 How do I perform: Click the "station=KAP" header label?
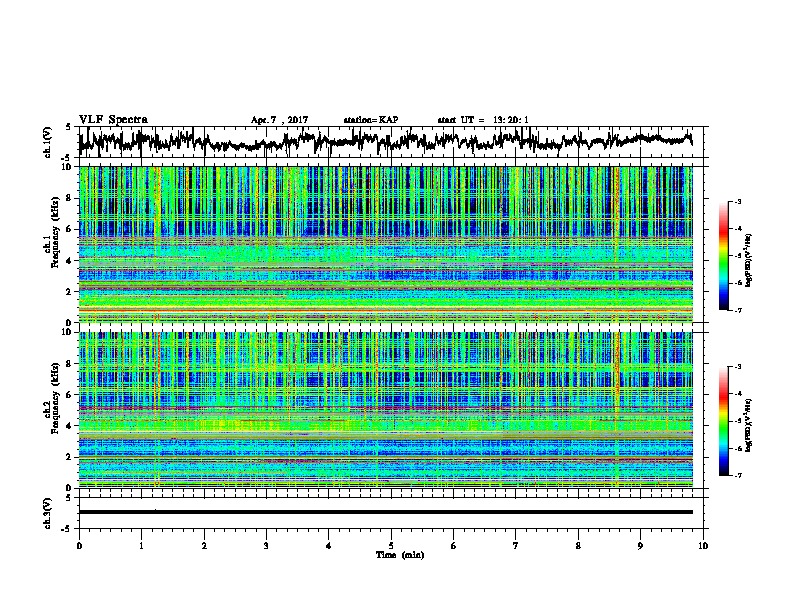pyautogui.click(x=371, y=120)
